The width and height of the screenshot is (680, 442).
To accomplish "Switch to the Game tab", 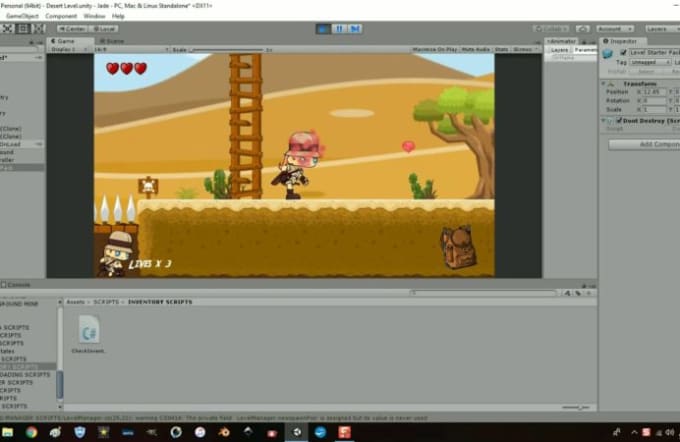I will 69,41.
